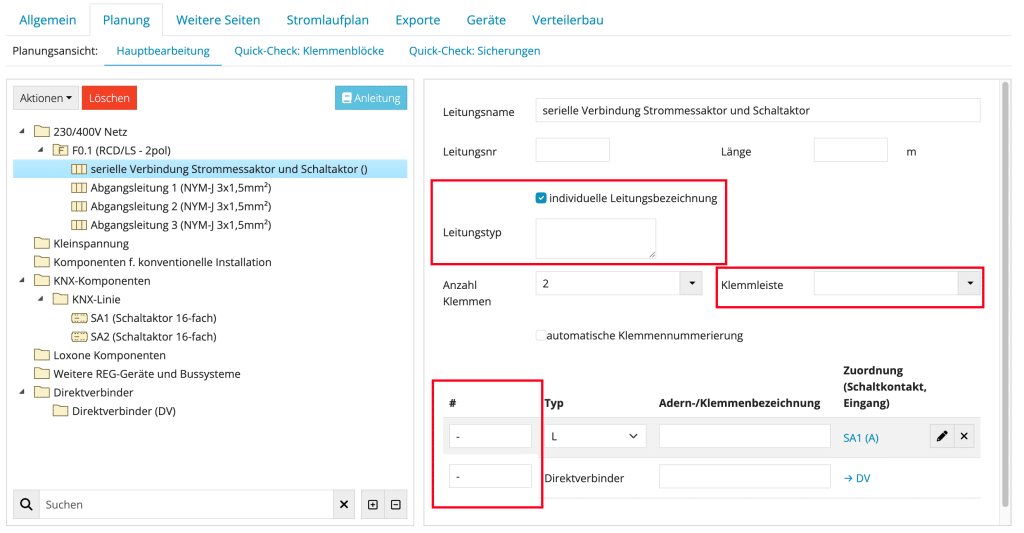Click the Abgangsleitung 1 cable icon
This screenshot has width=1024, height=533.
pos(78,187)
